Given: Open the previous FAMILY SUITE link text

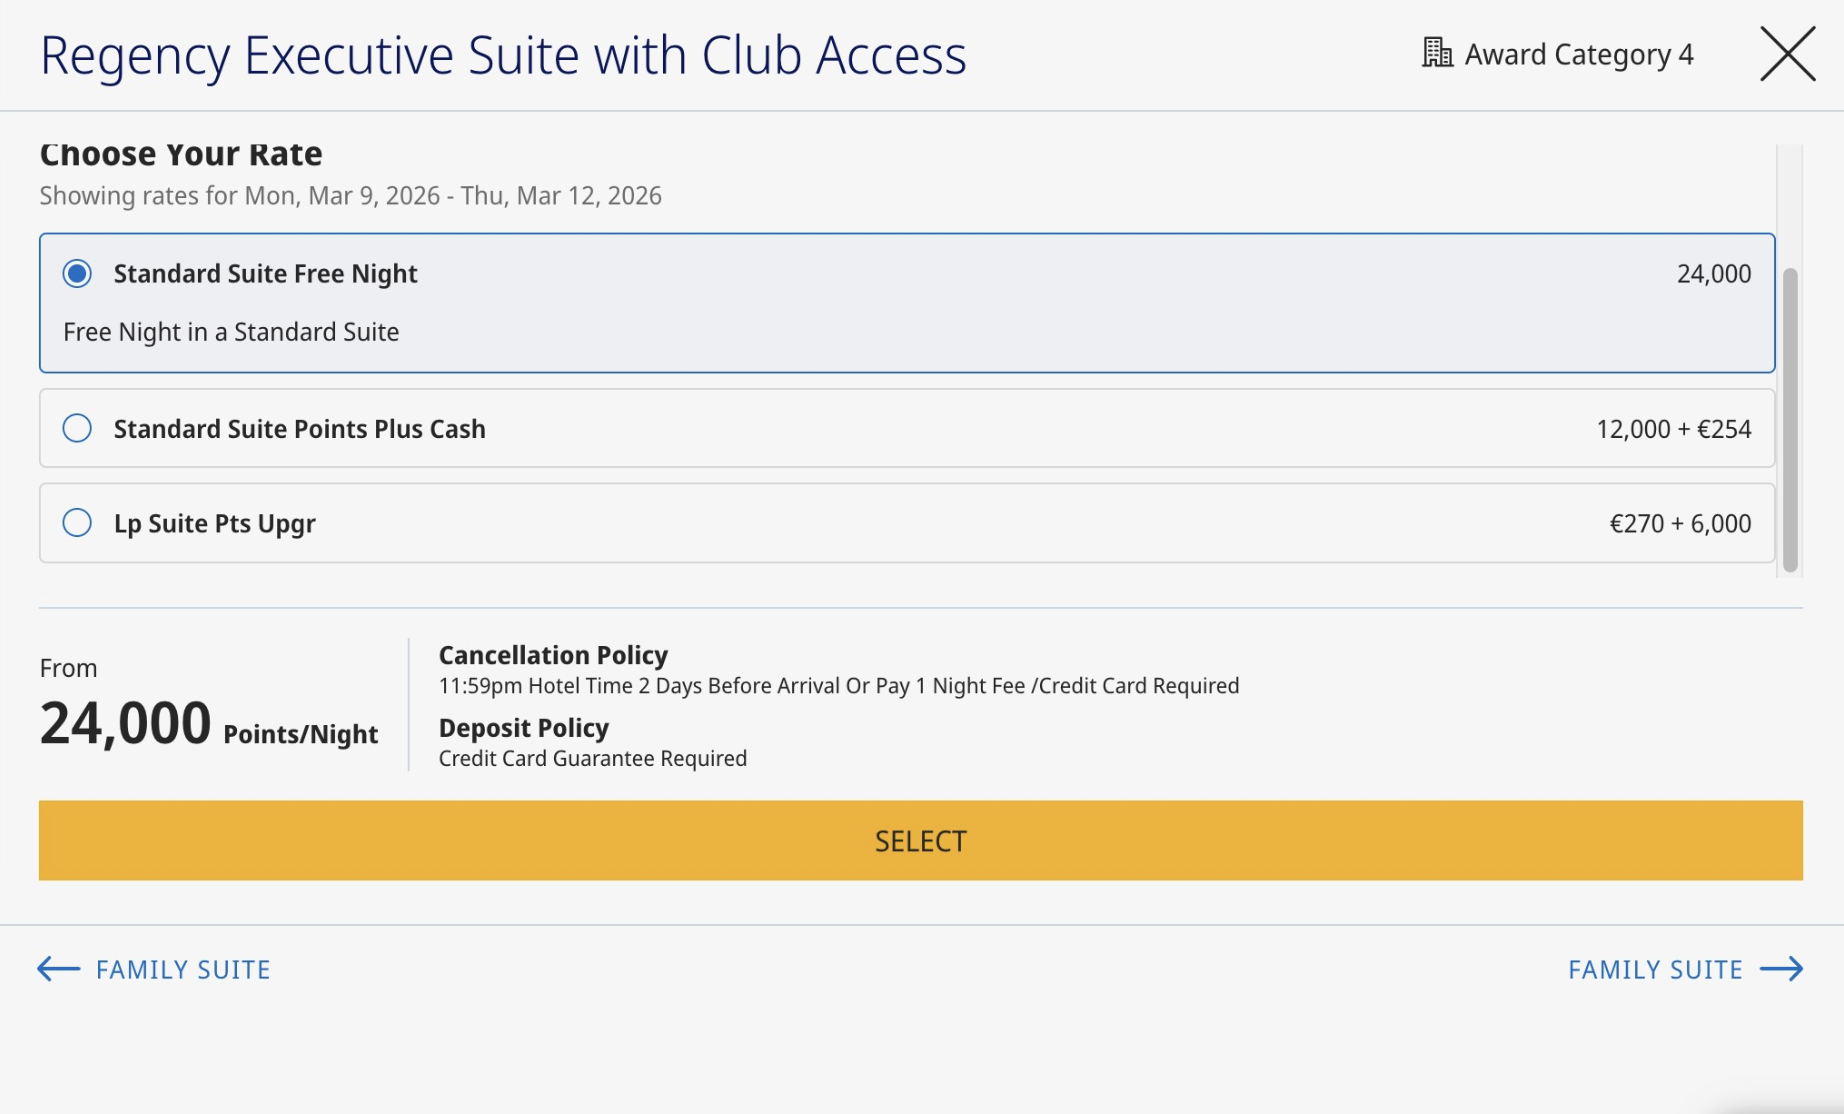Looking at the screenshot, I should [183, 969].
